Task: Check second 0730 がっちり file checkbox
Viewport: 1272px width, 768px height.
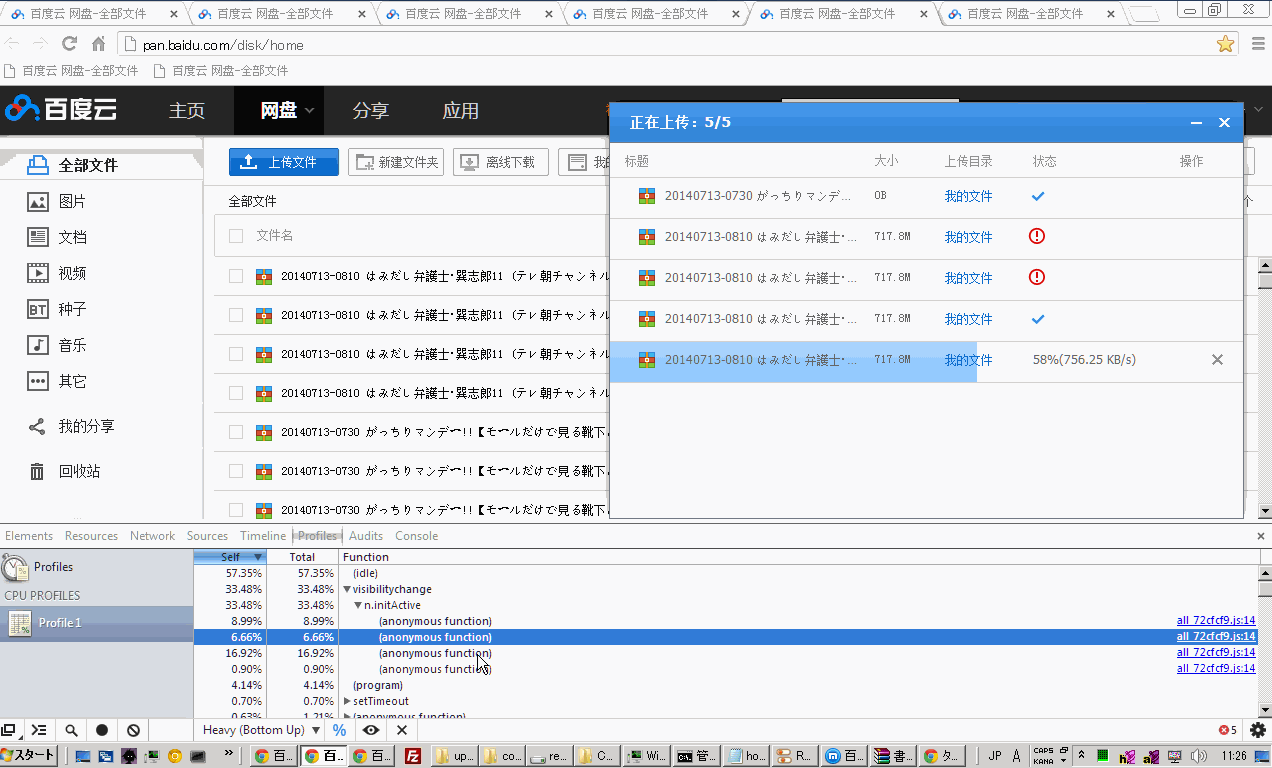Action: click(236, 471)
